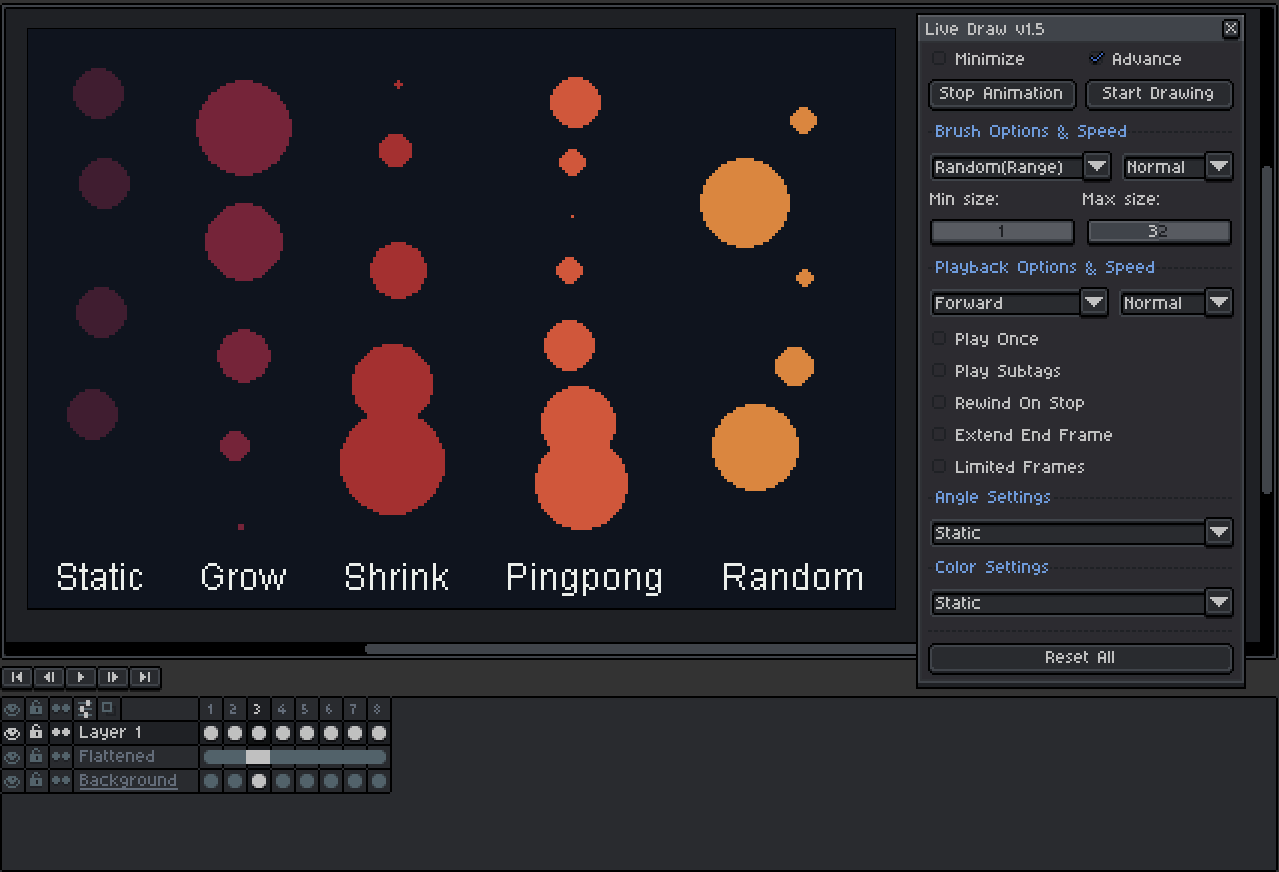Open the timeline settings icon
This screenshot has height=872, width=1279.
[85, 709]
